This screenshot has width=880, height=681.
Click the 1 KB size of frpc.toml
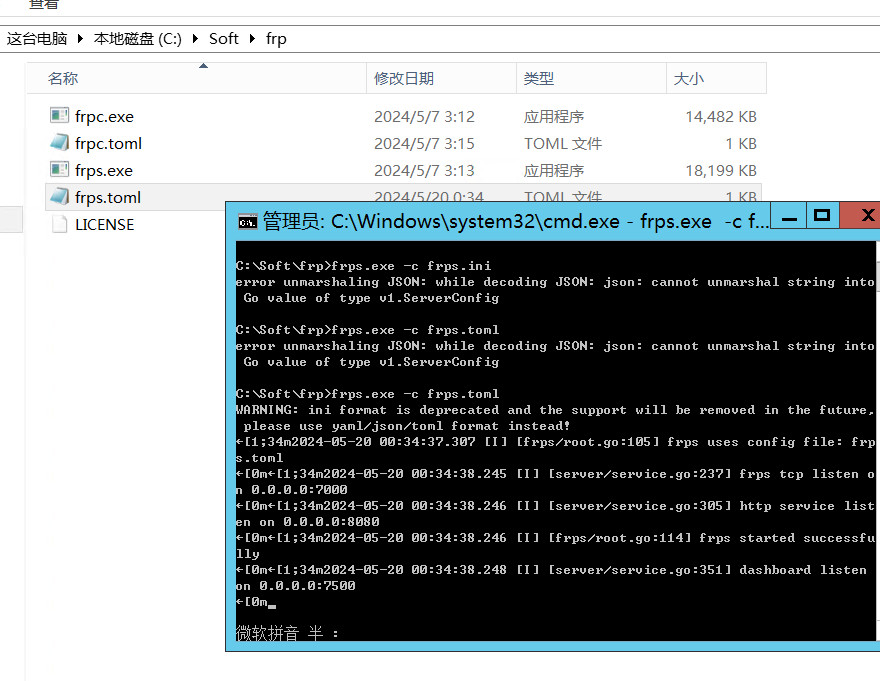tap(741, 143)
